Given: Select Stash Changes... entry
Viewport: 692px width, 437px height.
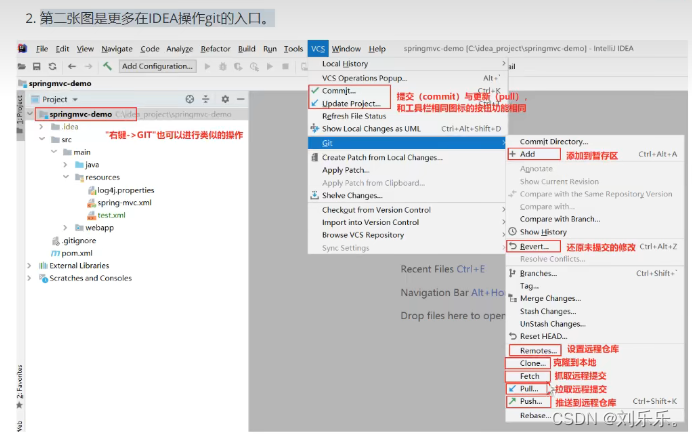Looking at the screenshot, I should [594, 311].
